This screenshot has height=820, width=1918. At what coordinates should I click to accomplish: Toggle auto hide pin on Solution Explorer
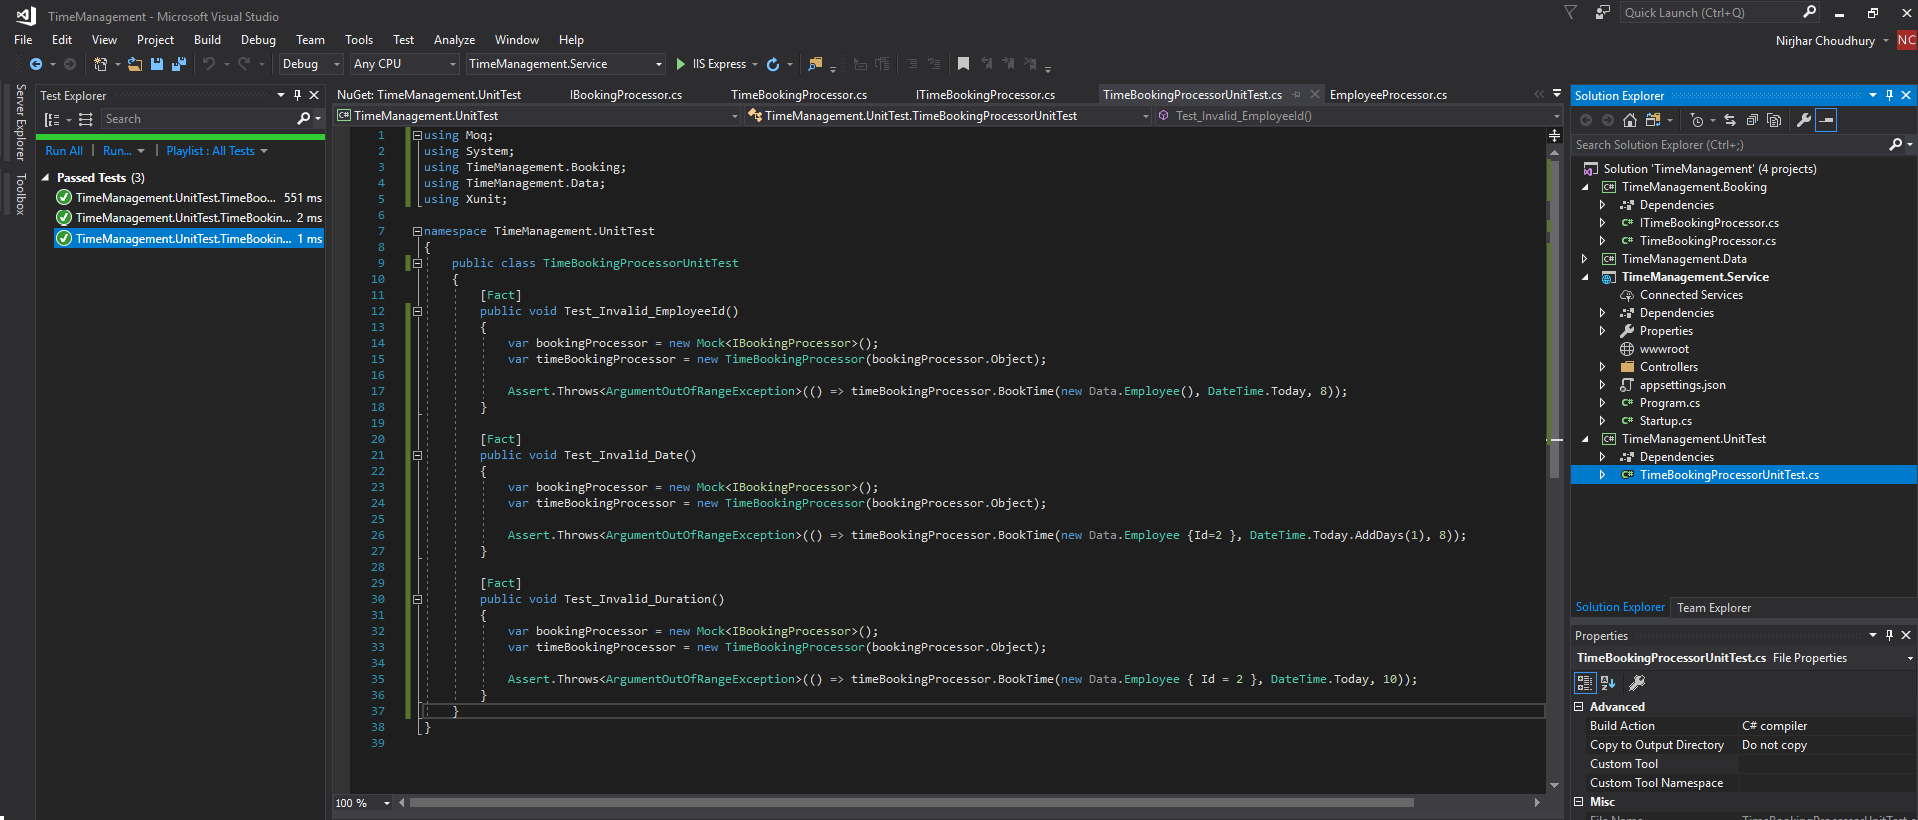pos(1889,95)
